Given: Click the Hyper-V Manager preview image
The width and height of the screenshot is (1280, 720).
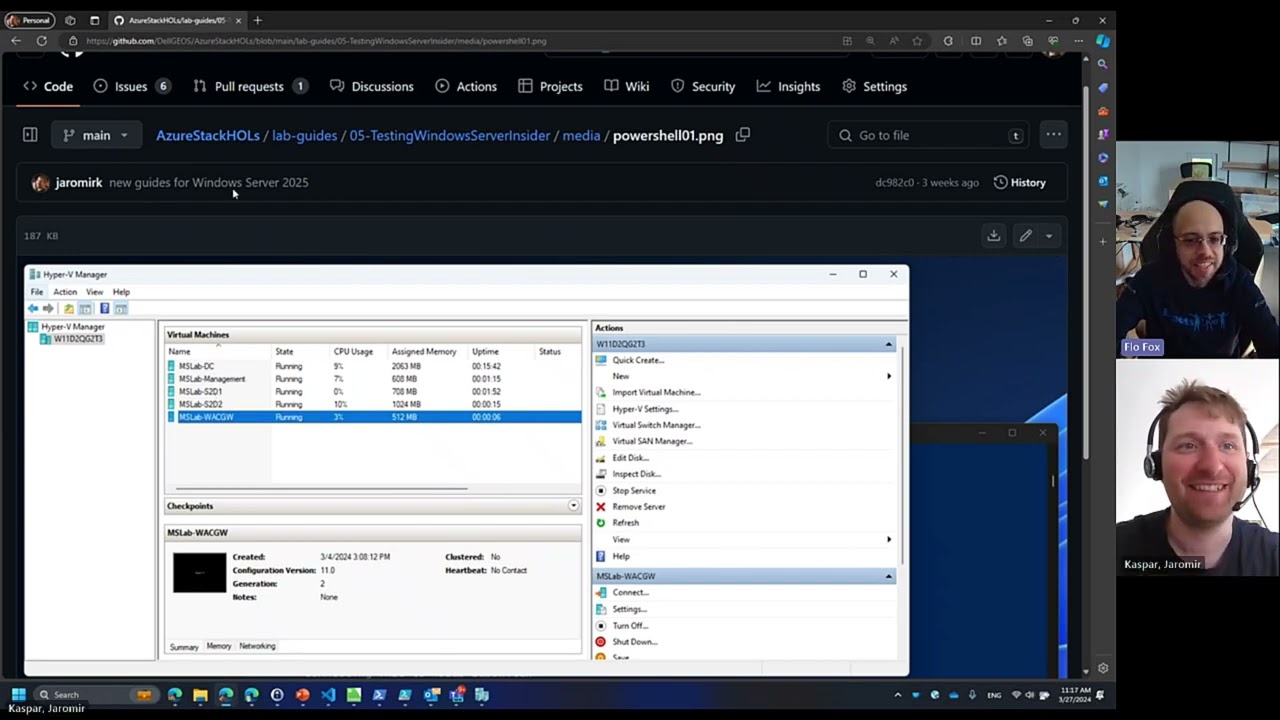Looking at the screenshot, I should click(466, 470).
